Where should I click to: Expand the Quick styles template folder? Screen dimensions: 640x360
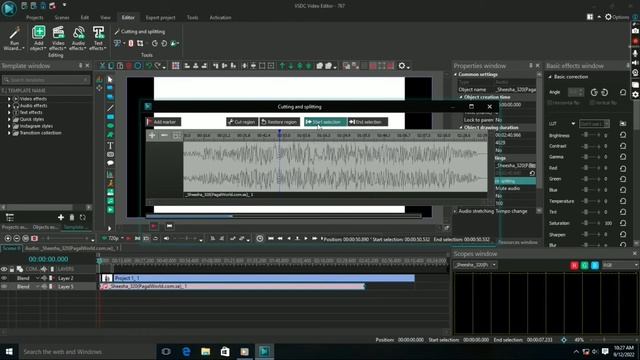click(9, 119)
